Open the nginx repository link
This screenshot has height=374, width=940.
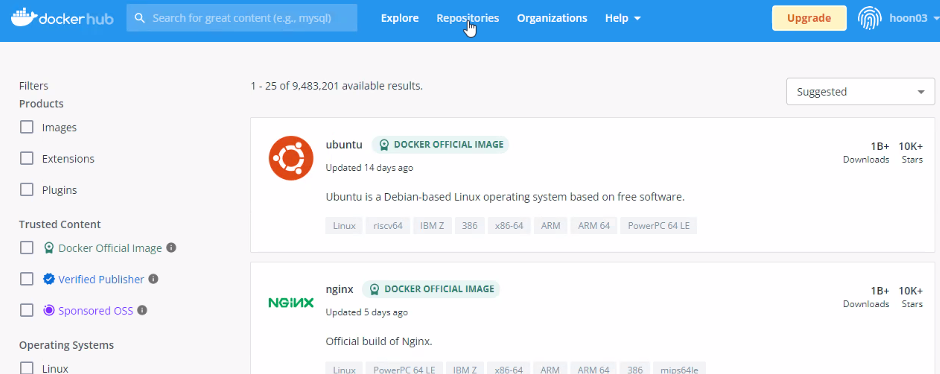tap(339, 289)
